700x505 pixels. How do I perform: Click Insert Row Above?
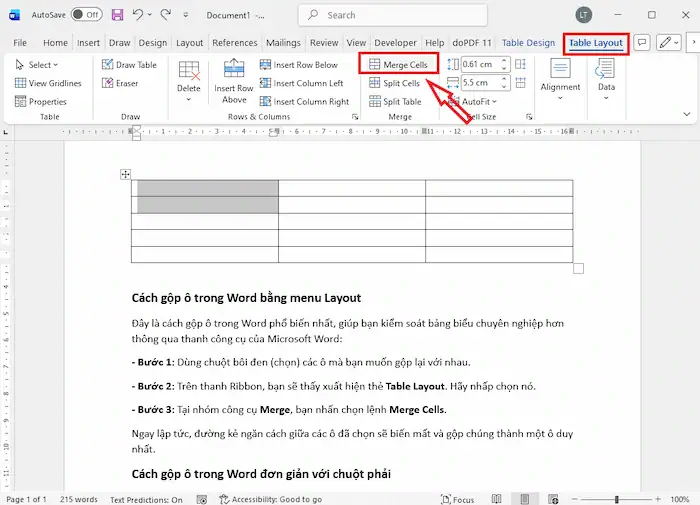point(233,81)
